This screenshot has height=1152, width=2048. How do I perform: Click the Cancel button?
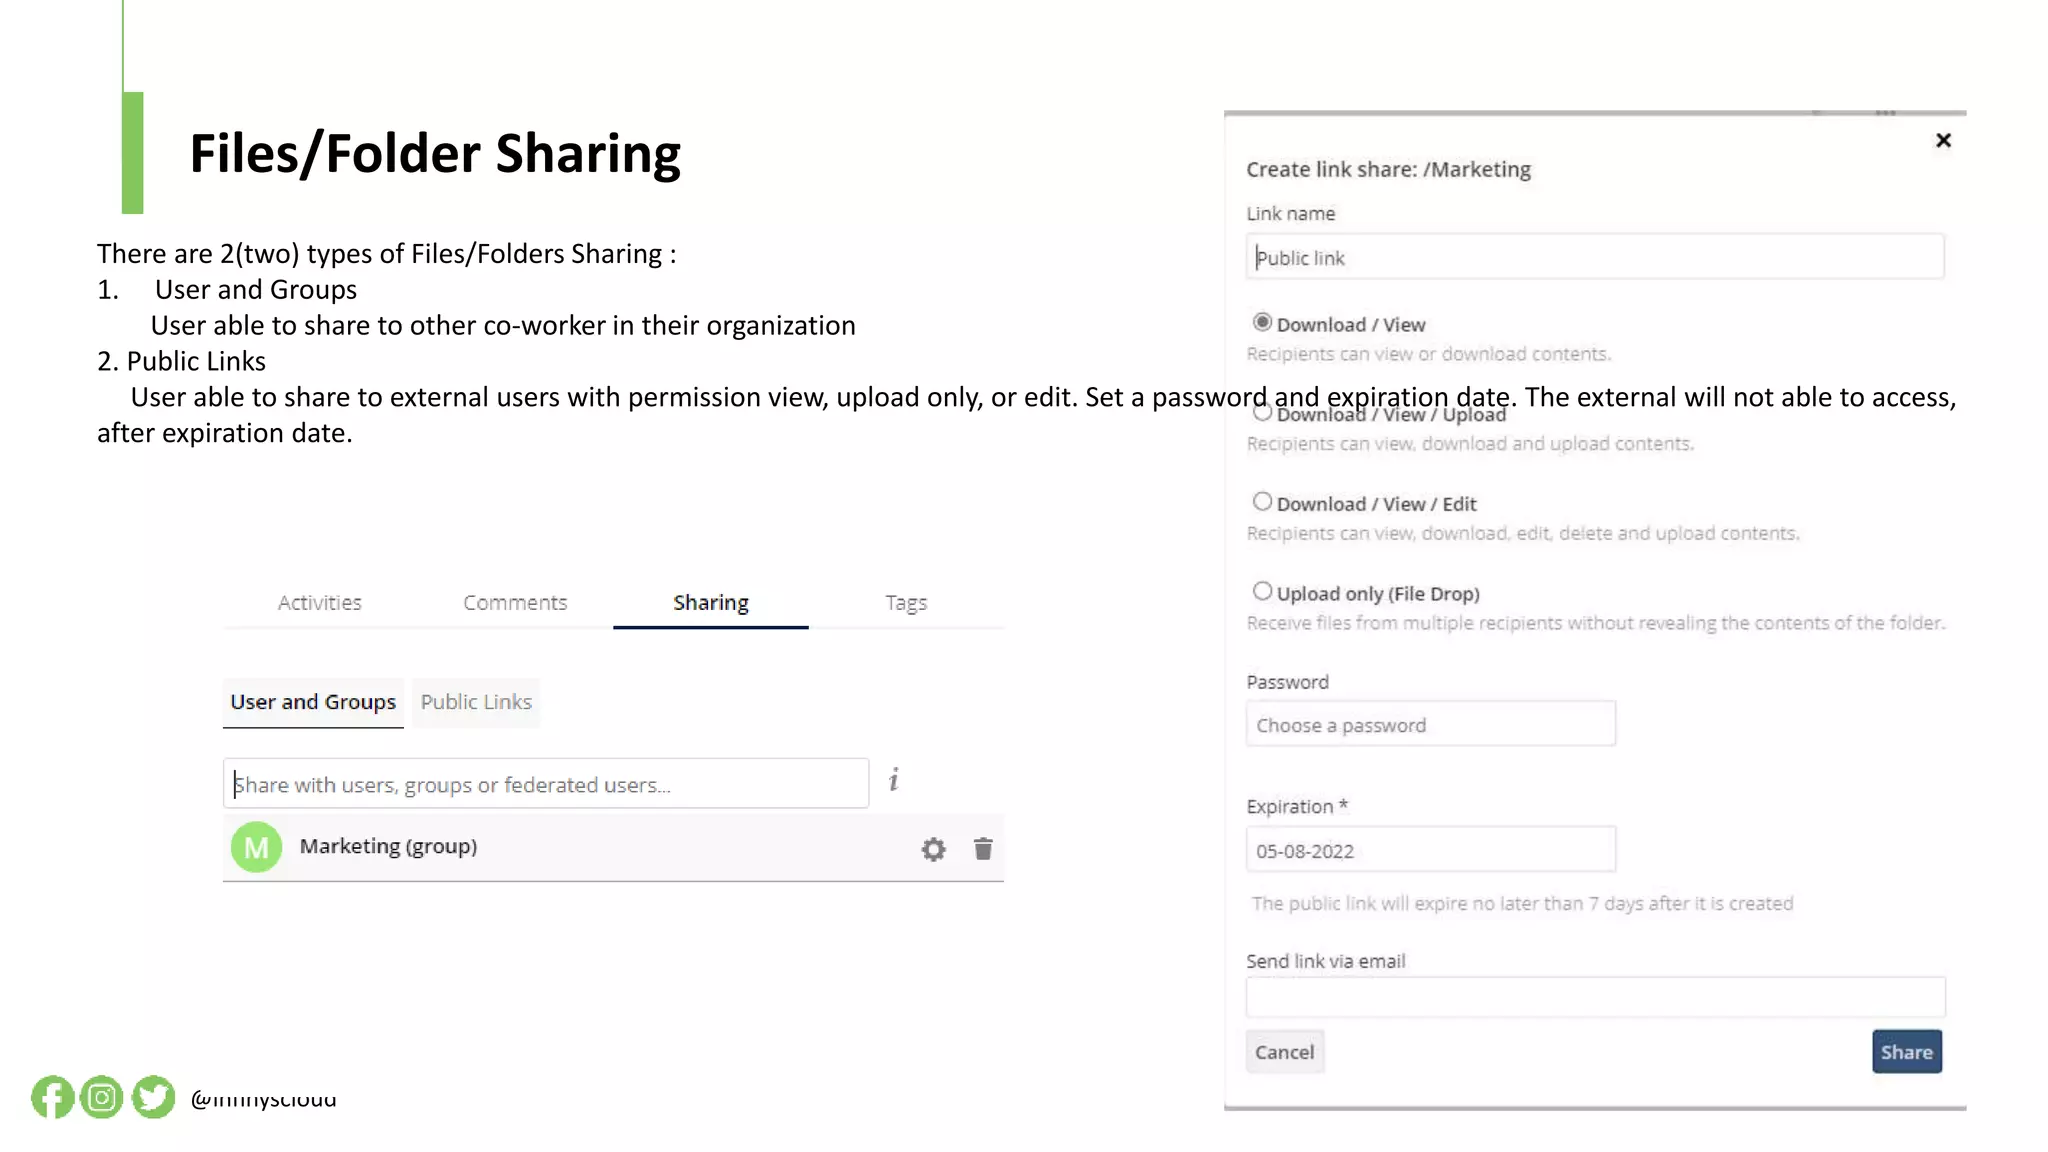1284,1052
